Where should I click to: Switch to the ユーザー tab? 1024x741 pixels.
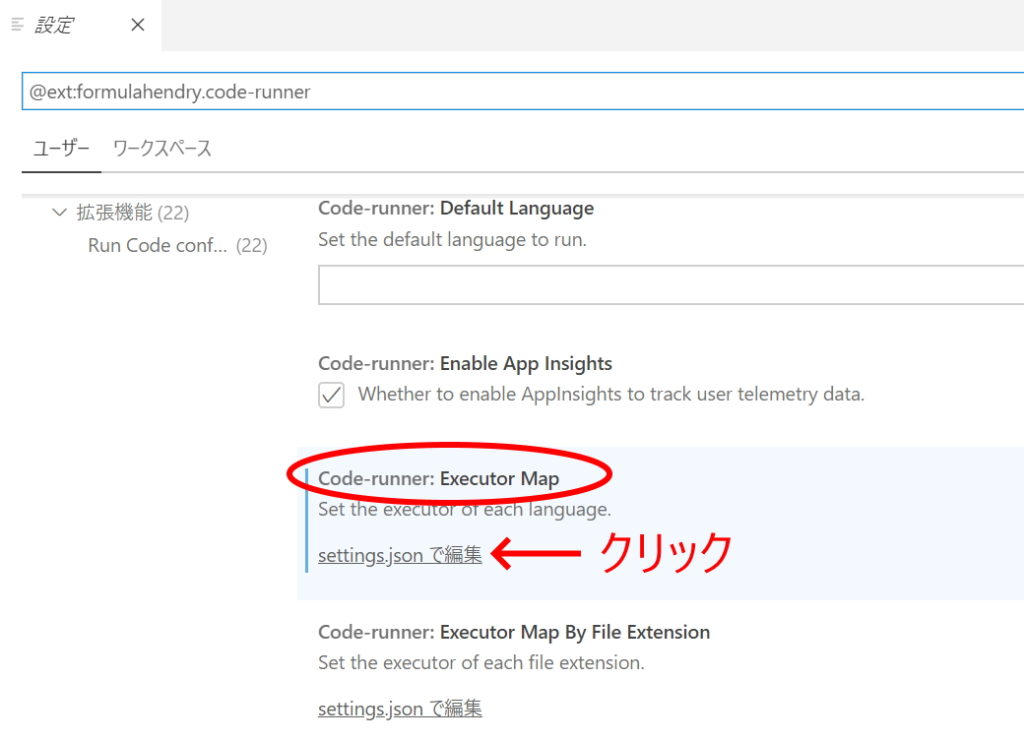click(x=61, y=149)
